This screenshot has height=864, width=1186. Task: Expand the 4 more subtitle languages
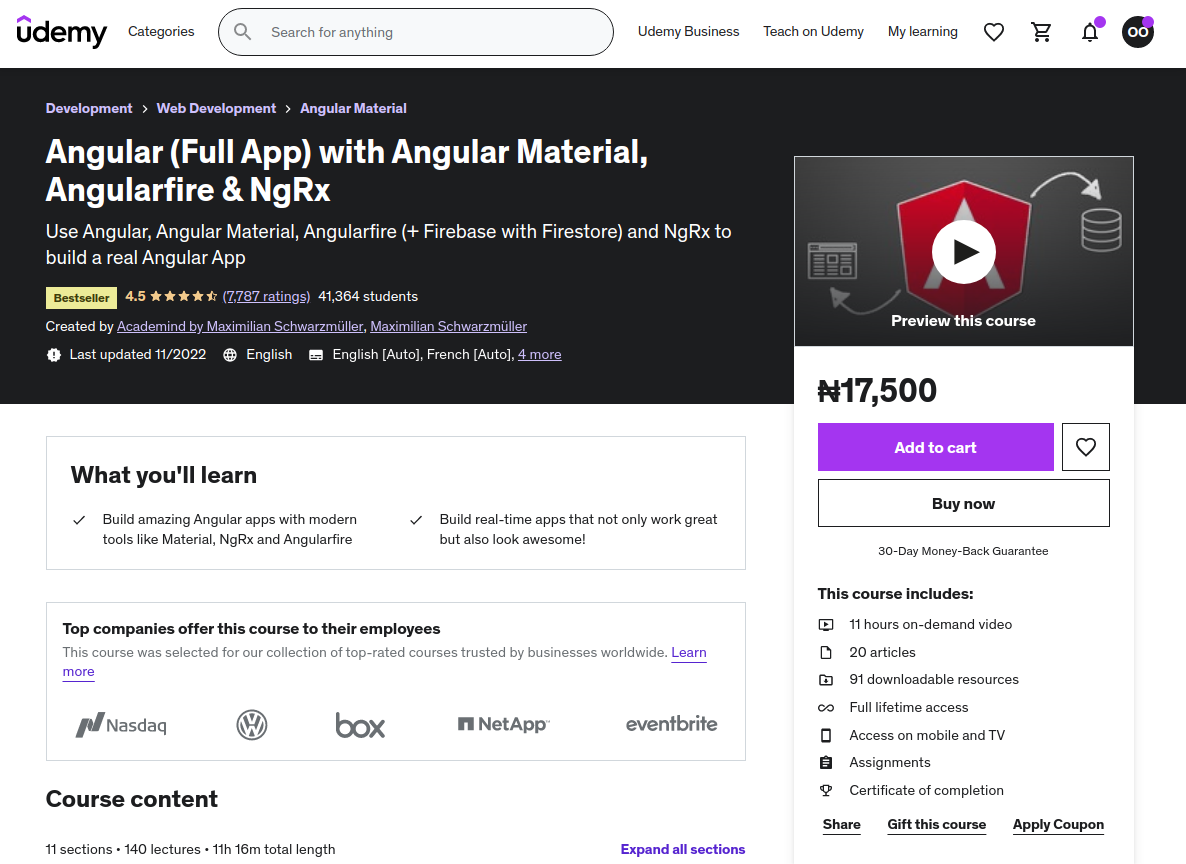539,355
